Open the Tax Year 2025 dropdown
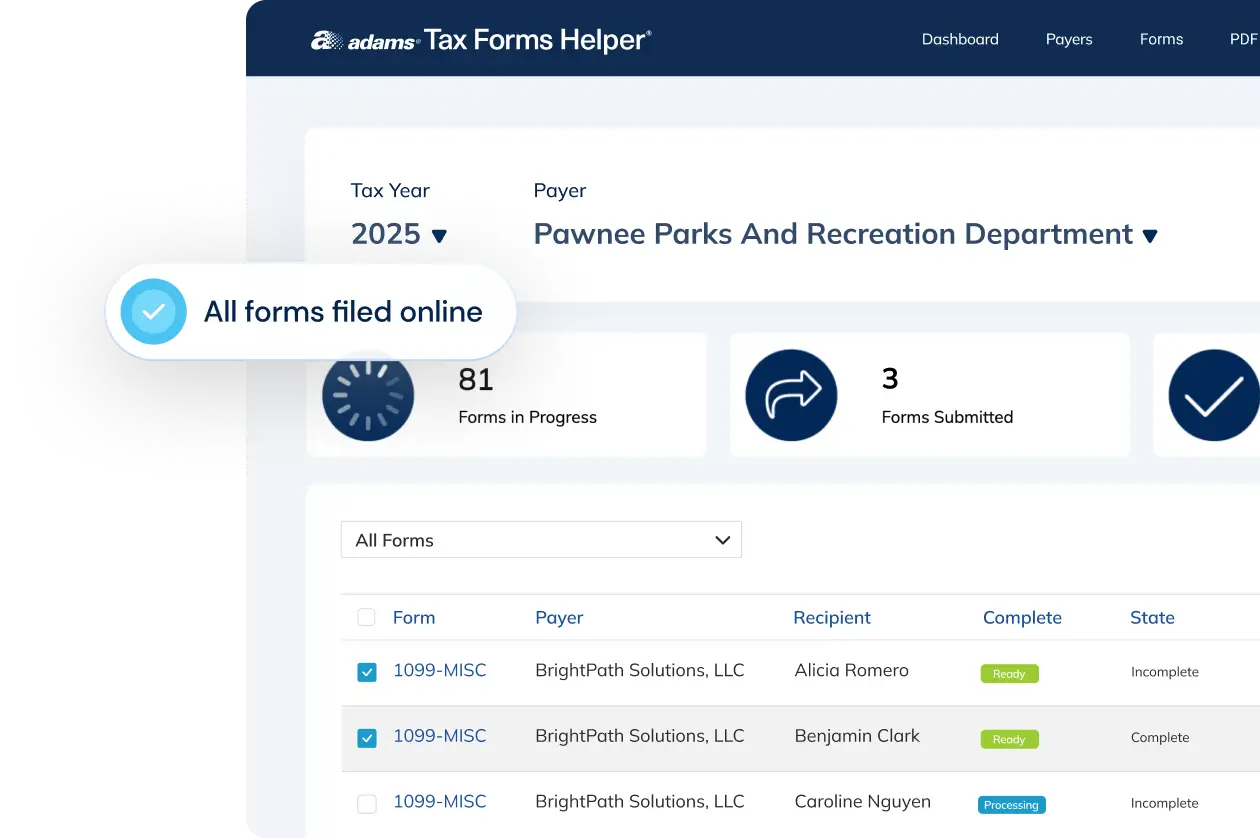Viewport: 1260px width, 838px height. point(398,233)
